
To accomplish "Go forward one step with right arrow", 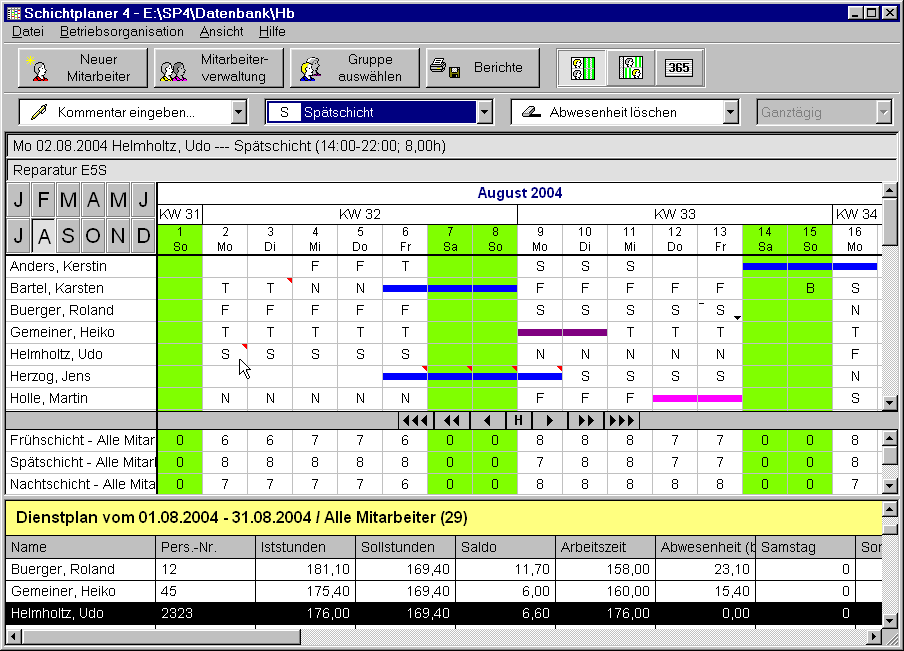I will [x=549, y=420].
